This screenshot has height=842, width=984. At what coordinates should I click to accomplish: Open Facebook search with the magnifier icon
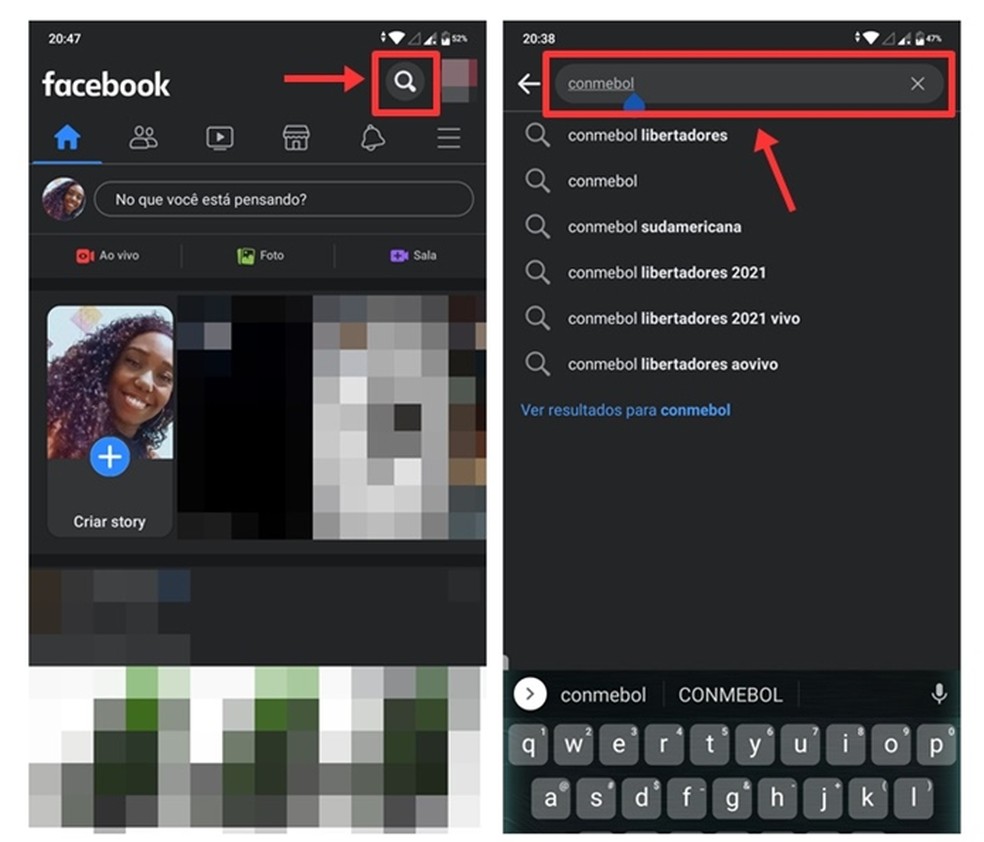coord(405,82)
